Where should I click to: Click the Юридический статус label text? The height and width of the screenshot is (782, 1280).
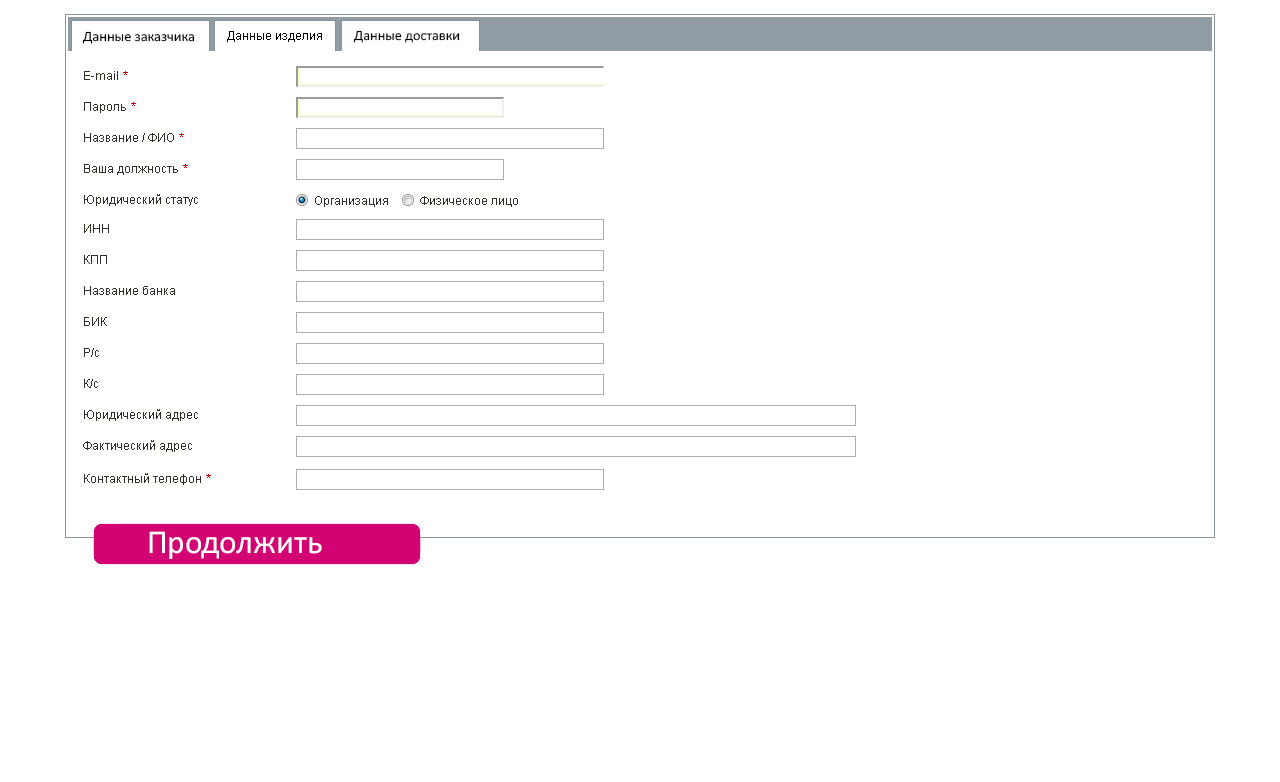pyautogui.click(x=141, y=200)
